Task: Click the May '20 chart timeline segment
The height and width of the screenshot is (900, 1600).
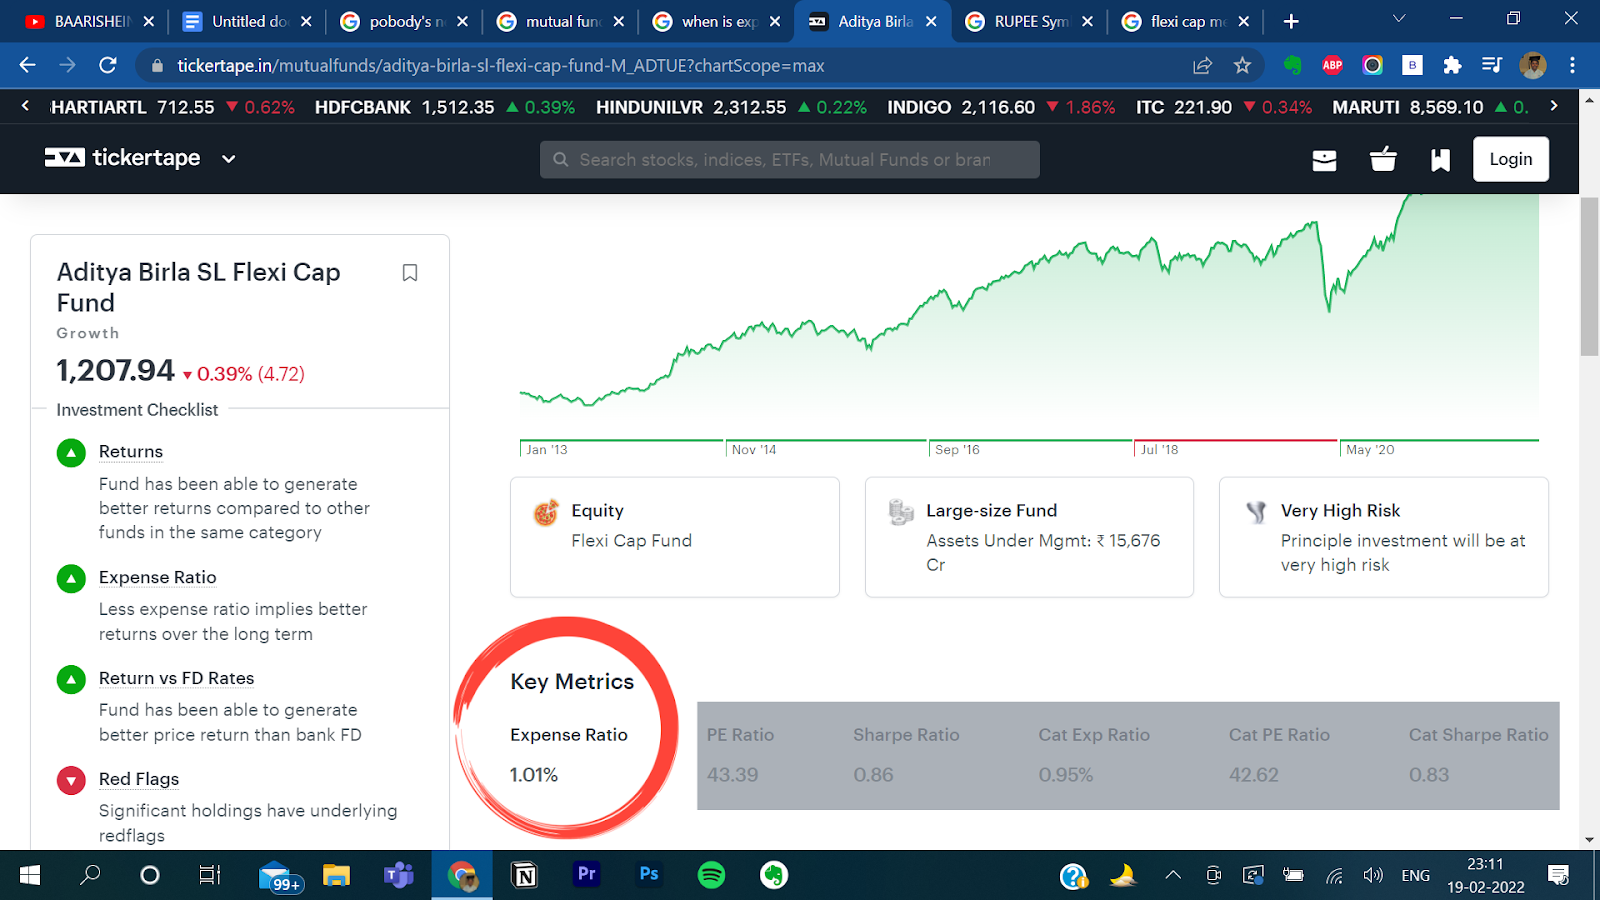Action: pos(1439,448)
